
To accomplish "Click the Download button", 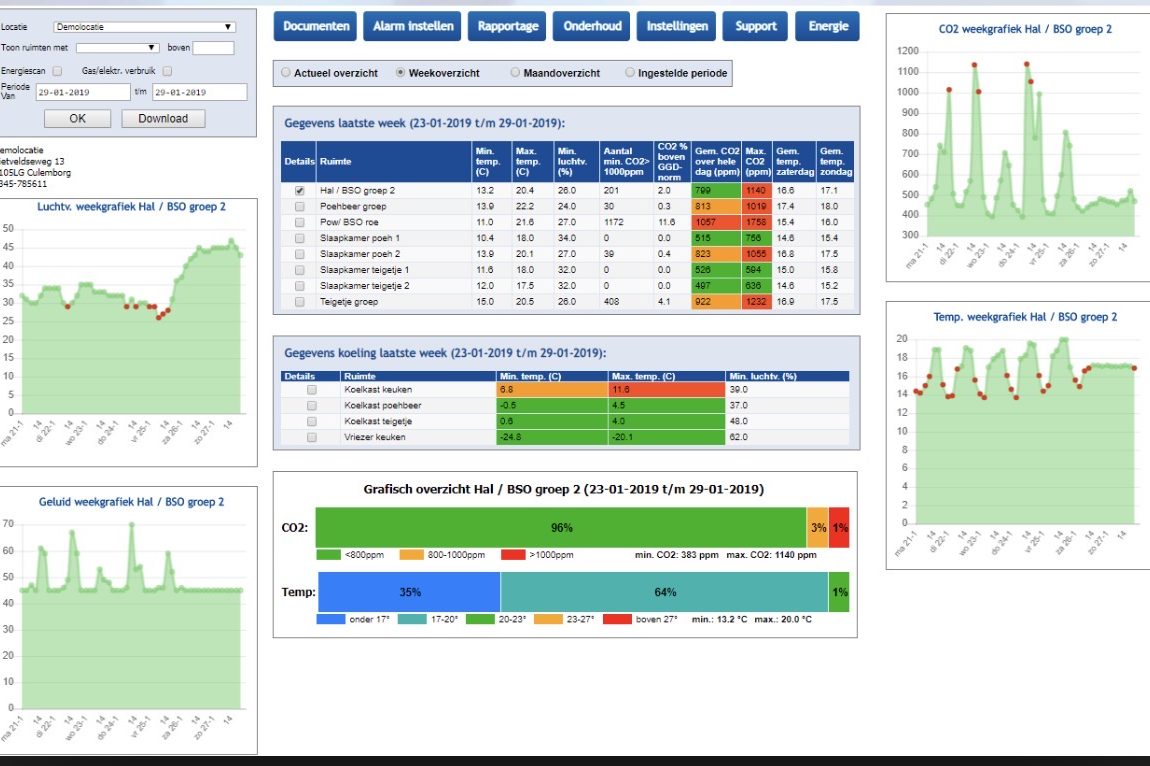I will (163, 118).
